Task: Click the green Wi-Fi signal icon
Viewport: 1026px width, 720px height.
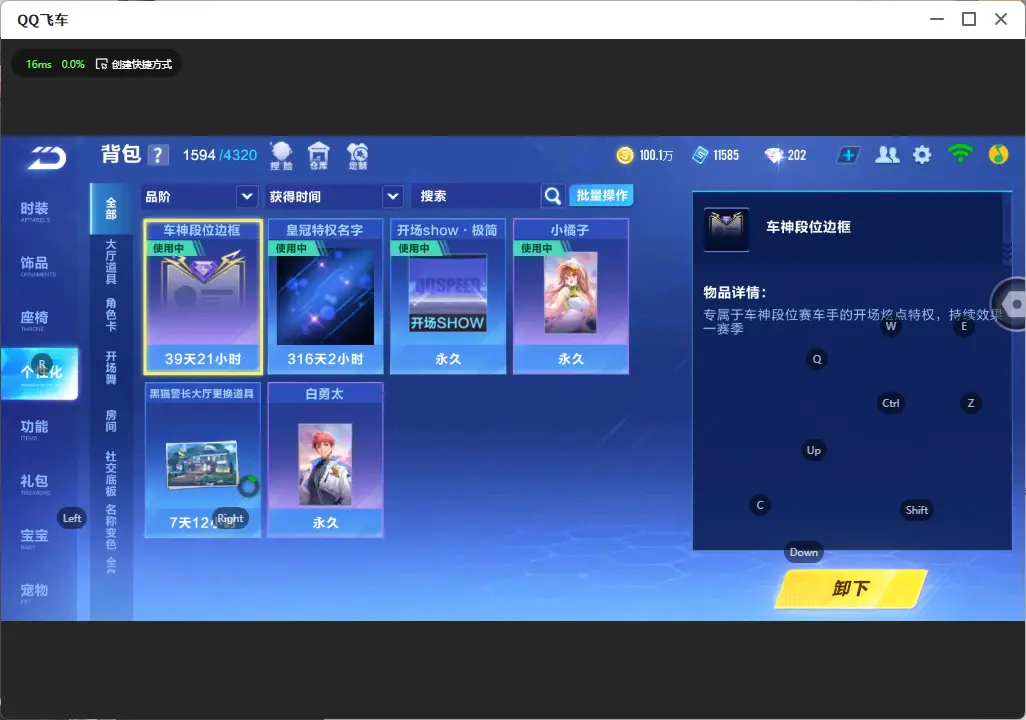Action: point(960,154)
